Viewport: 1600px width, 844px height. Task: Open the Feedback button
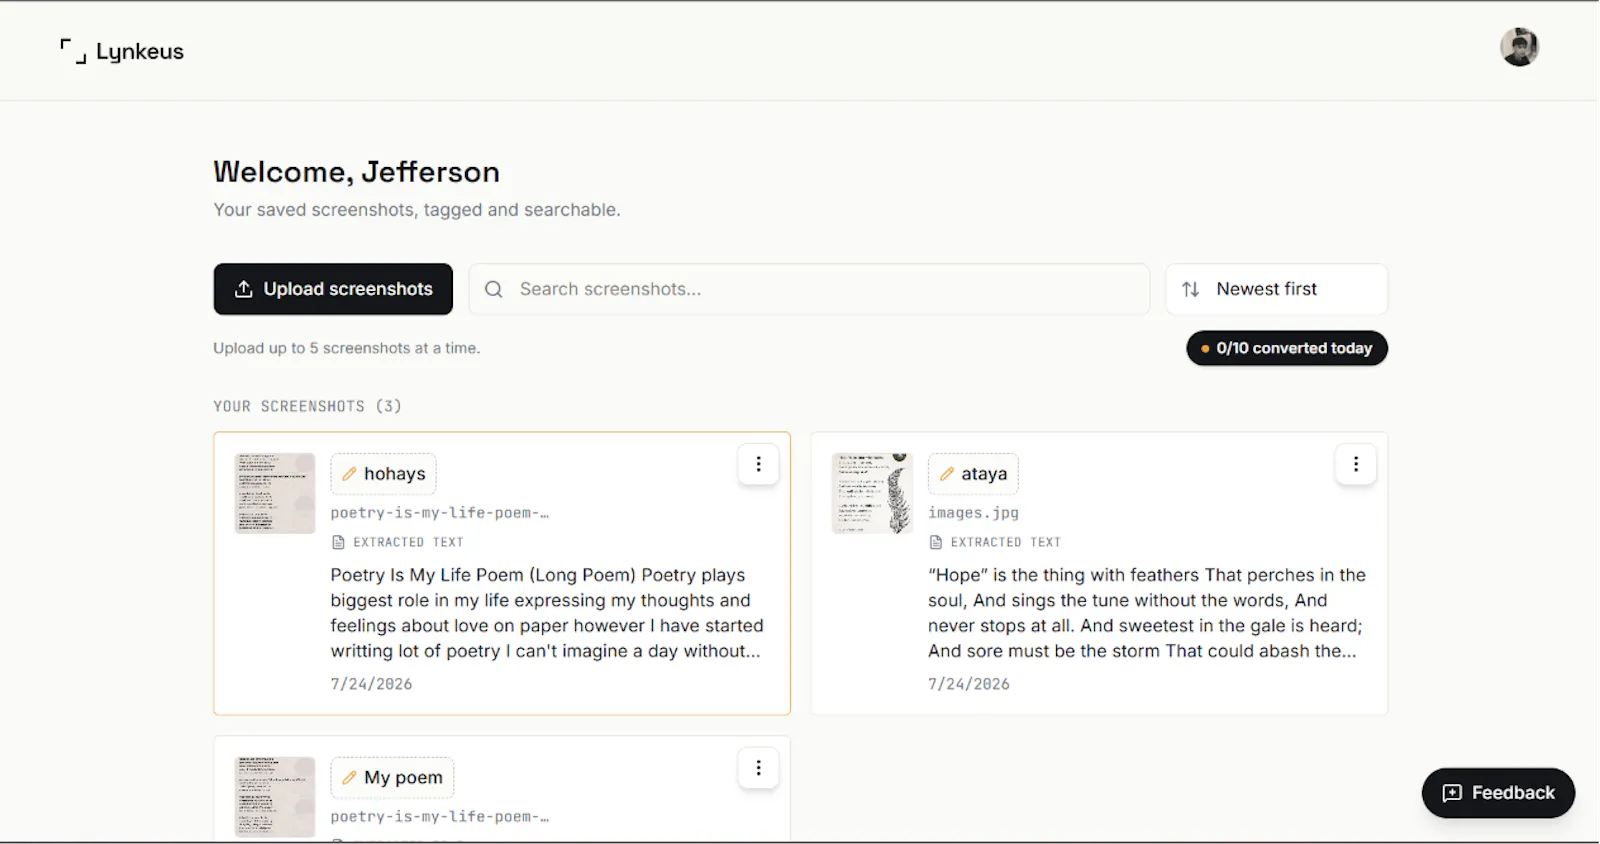pyautogui.click(x=1498, y=793)
